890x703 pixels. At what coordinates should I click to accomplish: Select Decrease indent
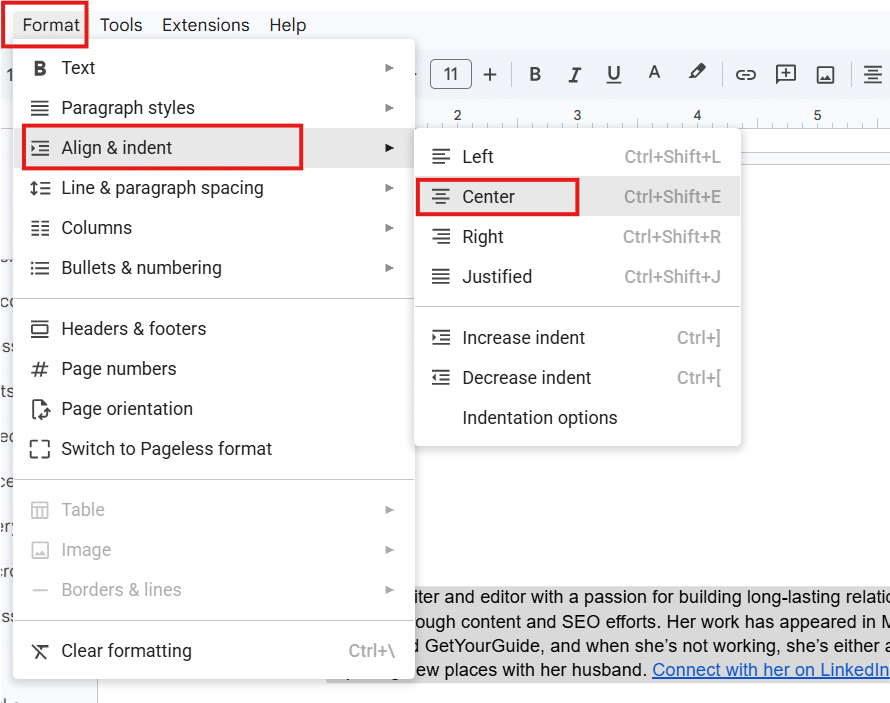(x=577, y=377)
